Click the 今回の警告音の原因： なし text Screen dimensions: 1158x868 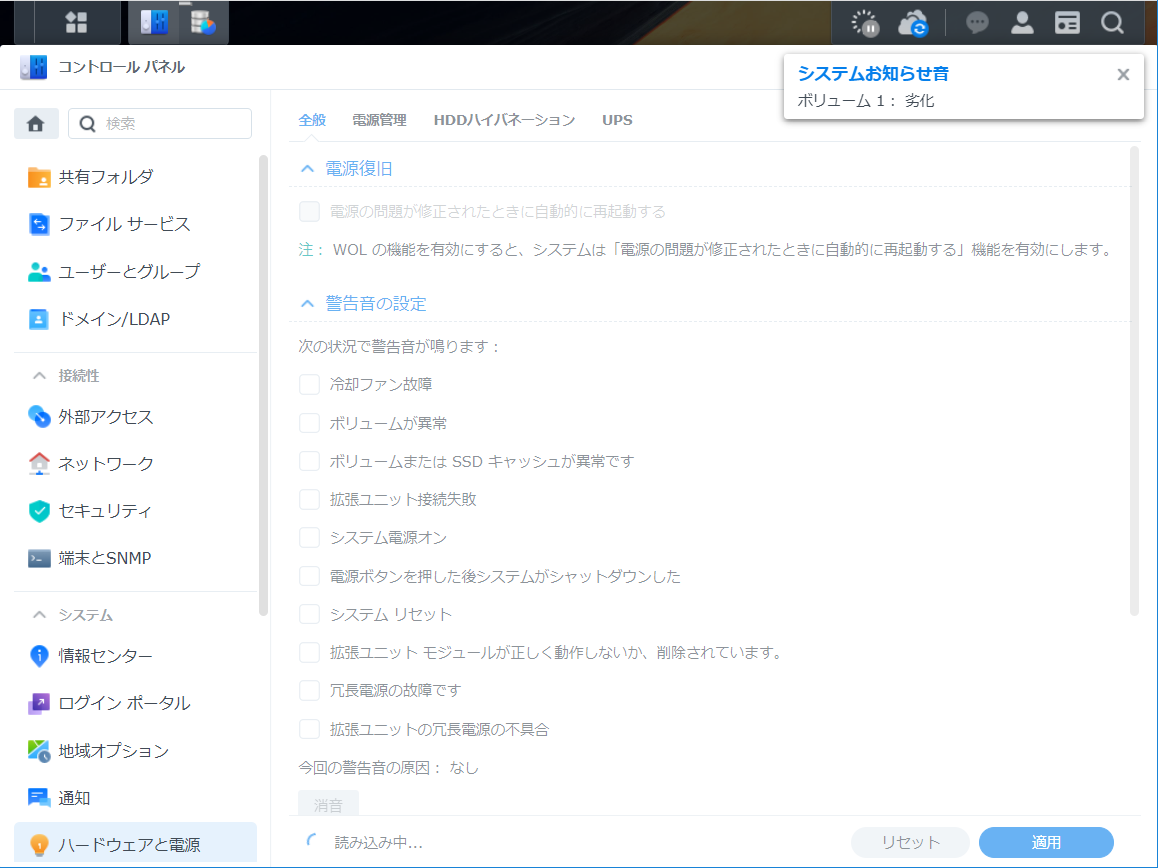tap(388, 768)
